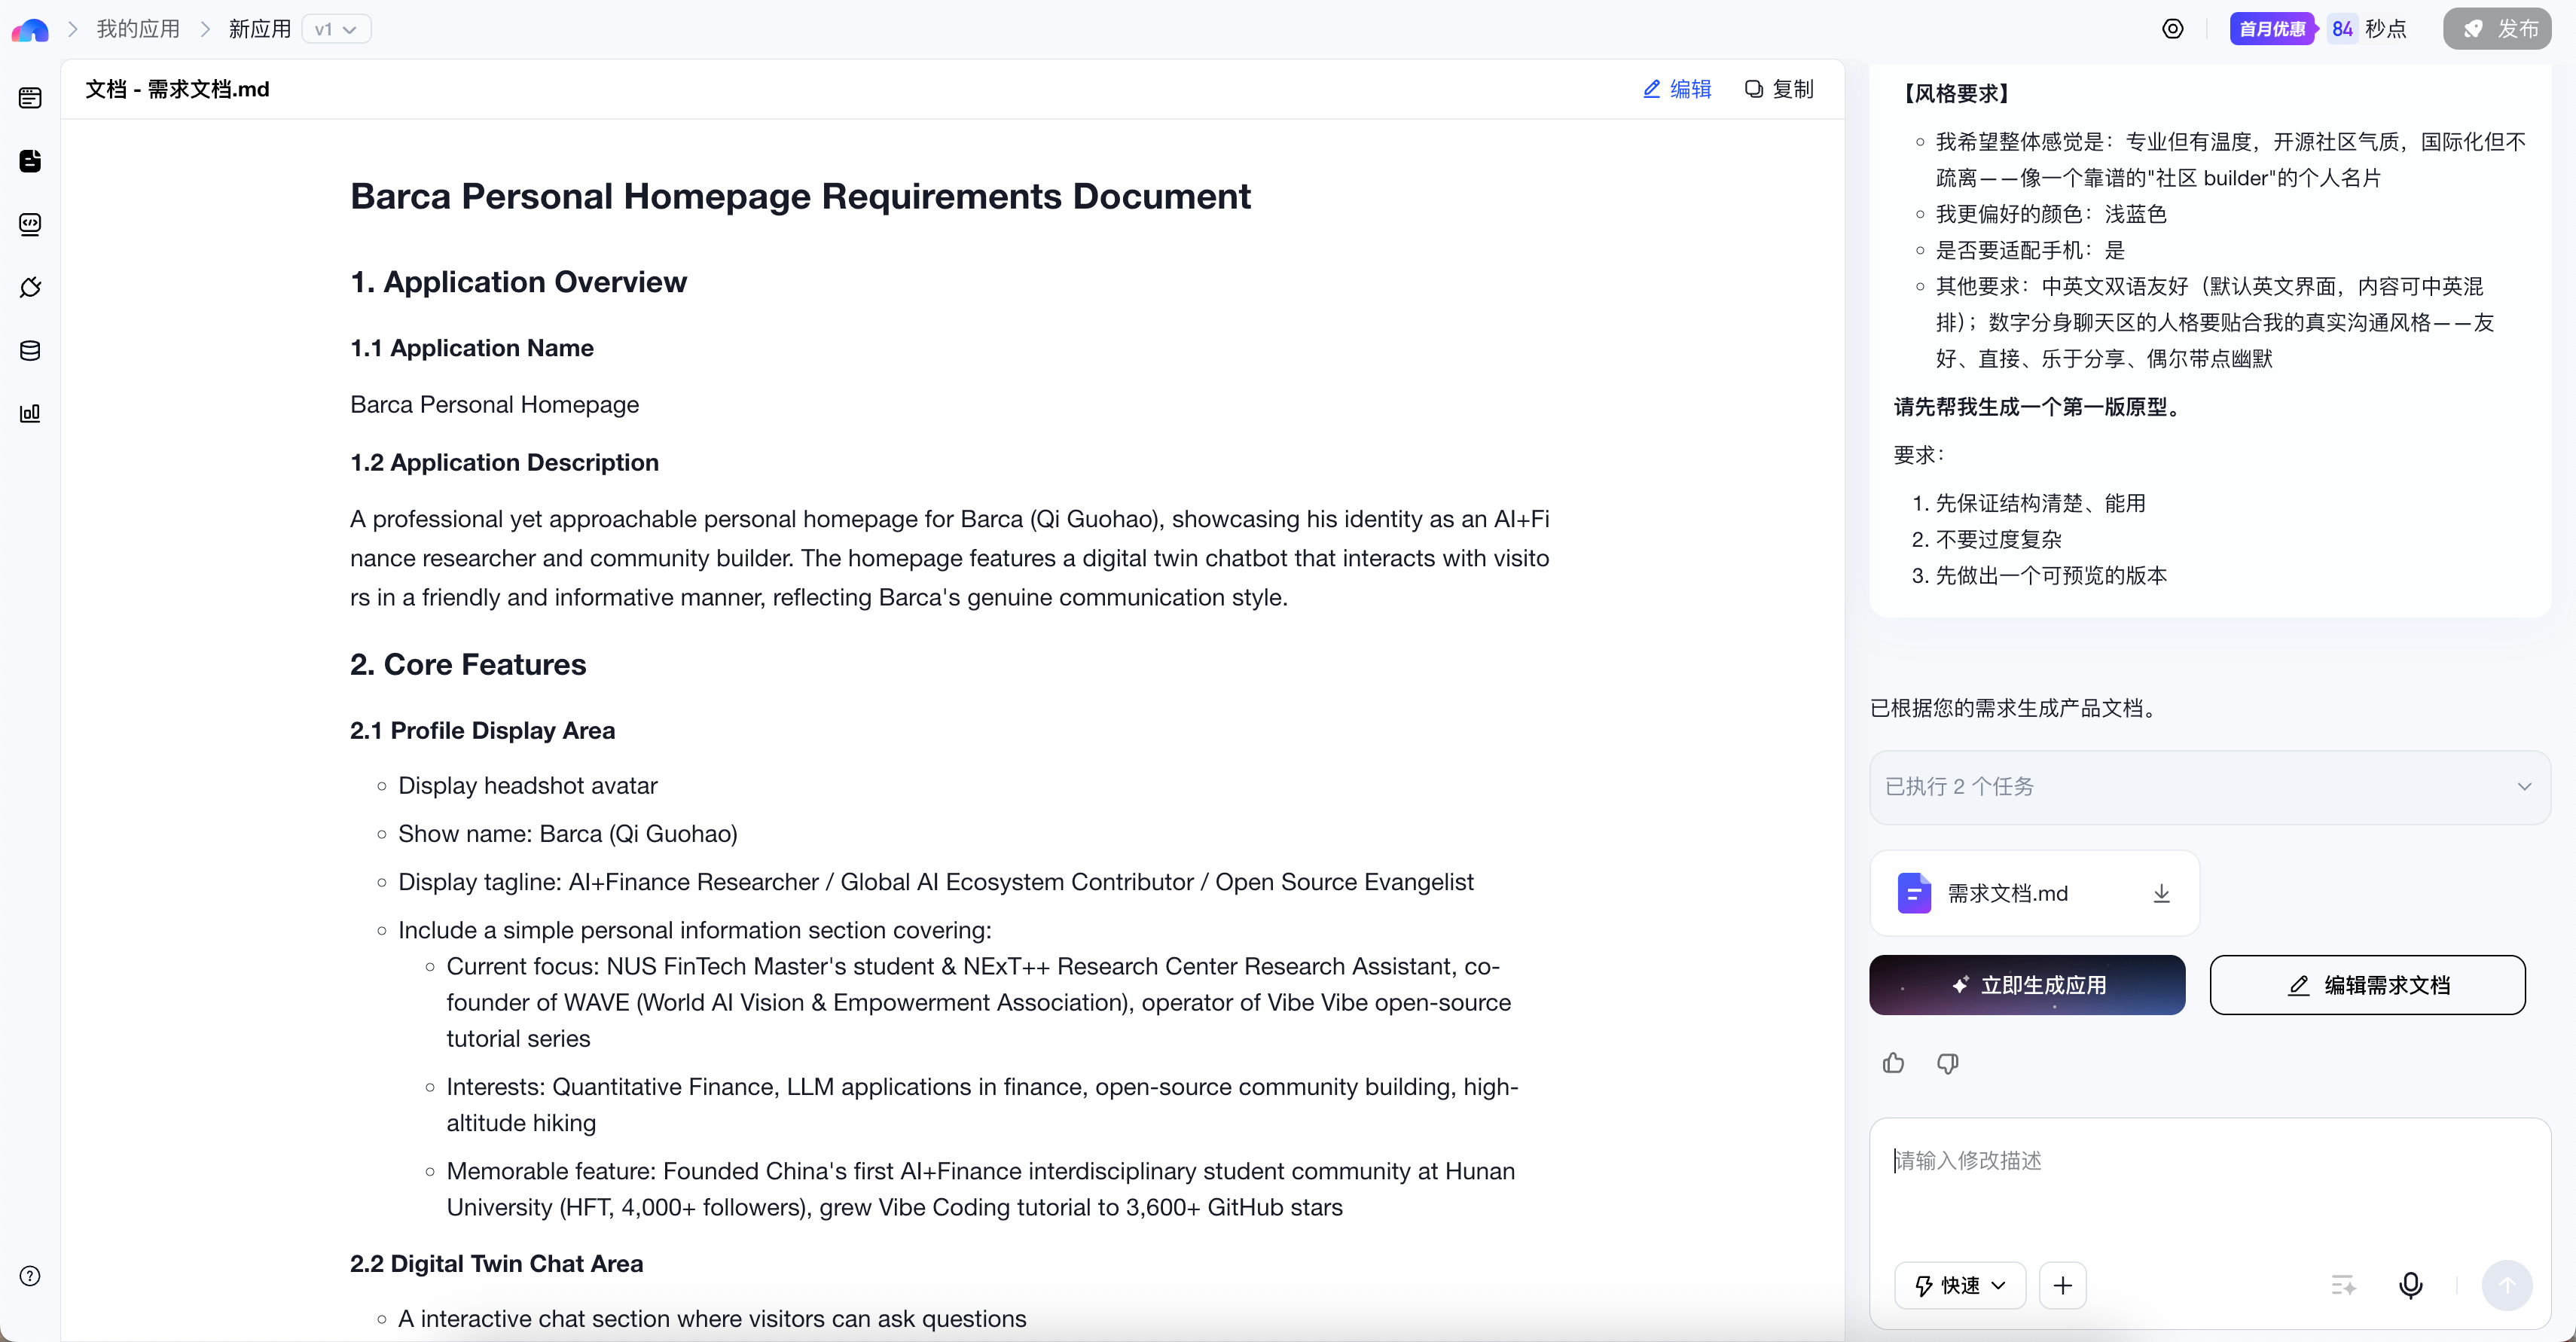Open the analytics chart sidebar icon
This screenshot has width=2576, height=1342.
point(30,414)
